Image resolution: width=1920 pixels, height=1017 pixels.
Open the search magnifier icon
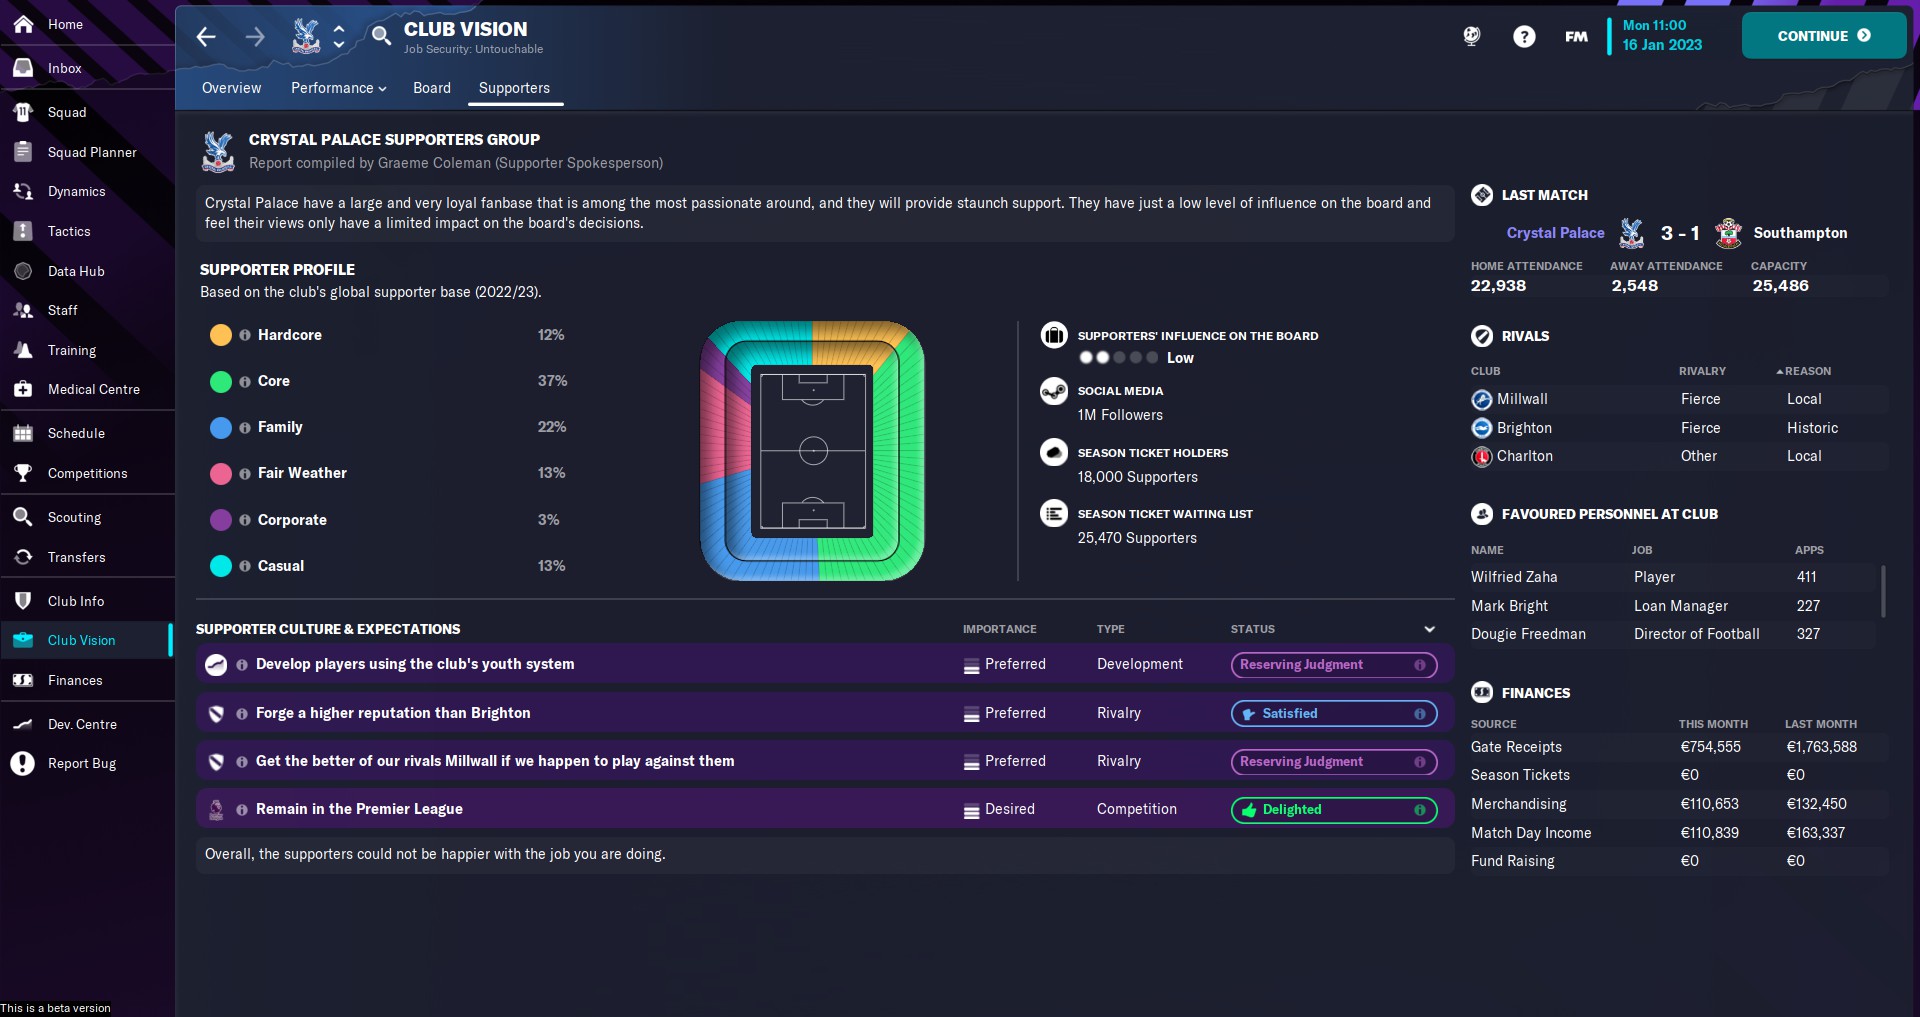(380, 37)
